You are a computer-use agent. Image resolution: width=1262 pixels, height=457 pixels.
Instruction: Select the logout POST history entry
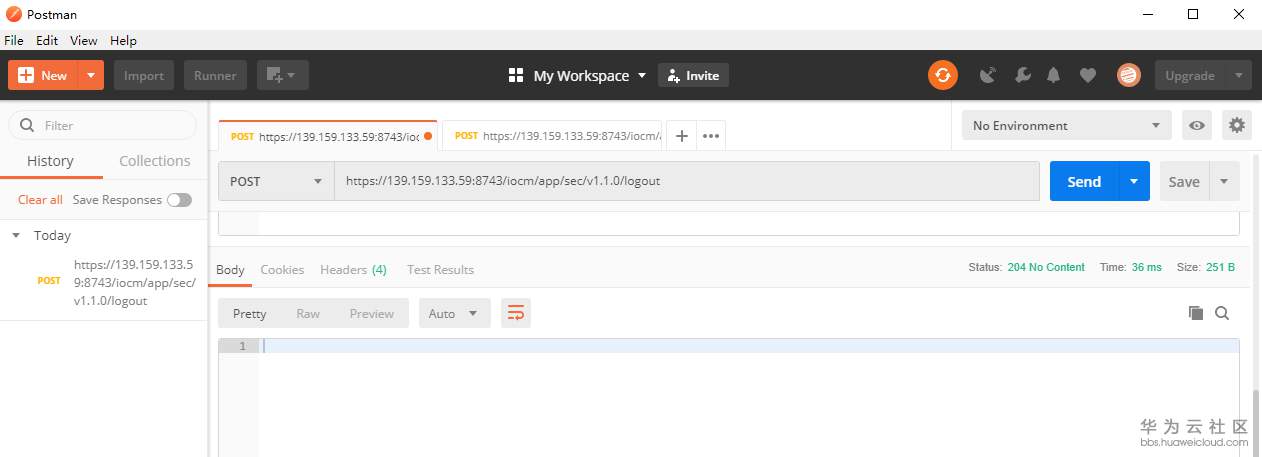[104, 283]
